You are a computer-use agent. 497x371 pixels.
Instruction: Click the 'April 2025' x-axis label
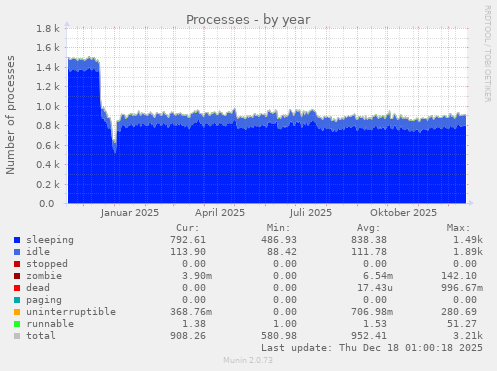[x=220, y=213]
